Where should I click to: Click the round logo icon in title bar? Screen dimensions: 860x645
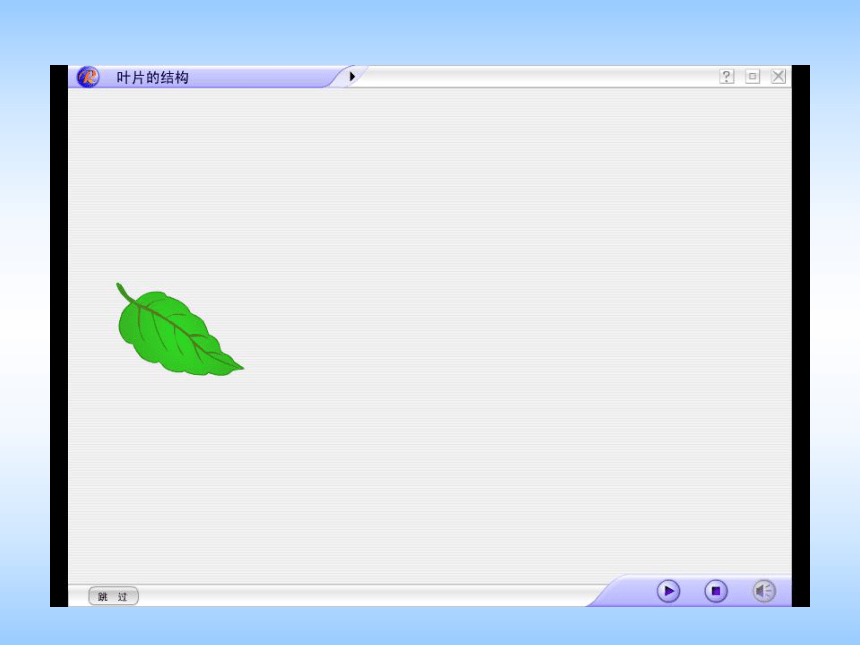coord(88,77)
